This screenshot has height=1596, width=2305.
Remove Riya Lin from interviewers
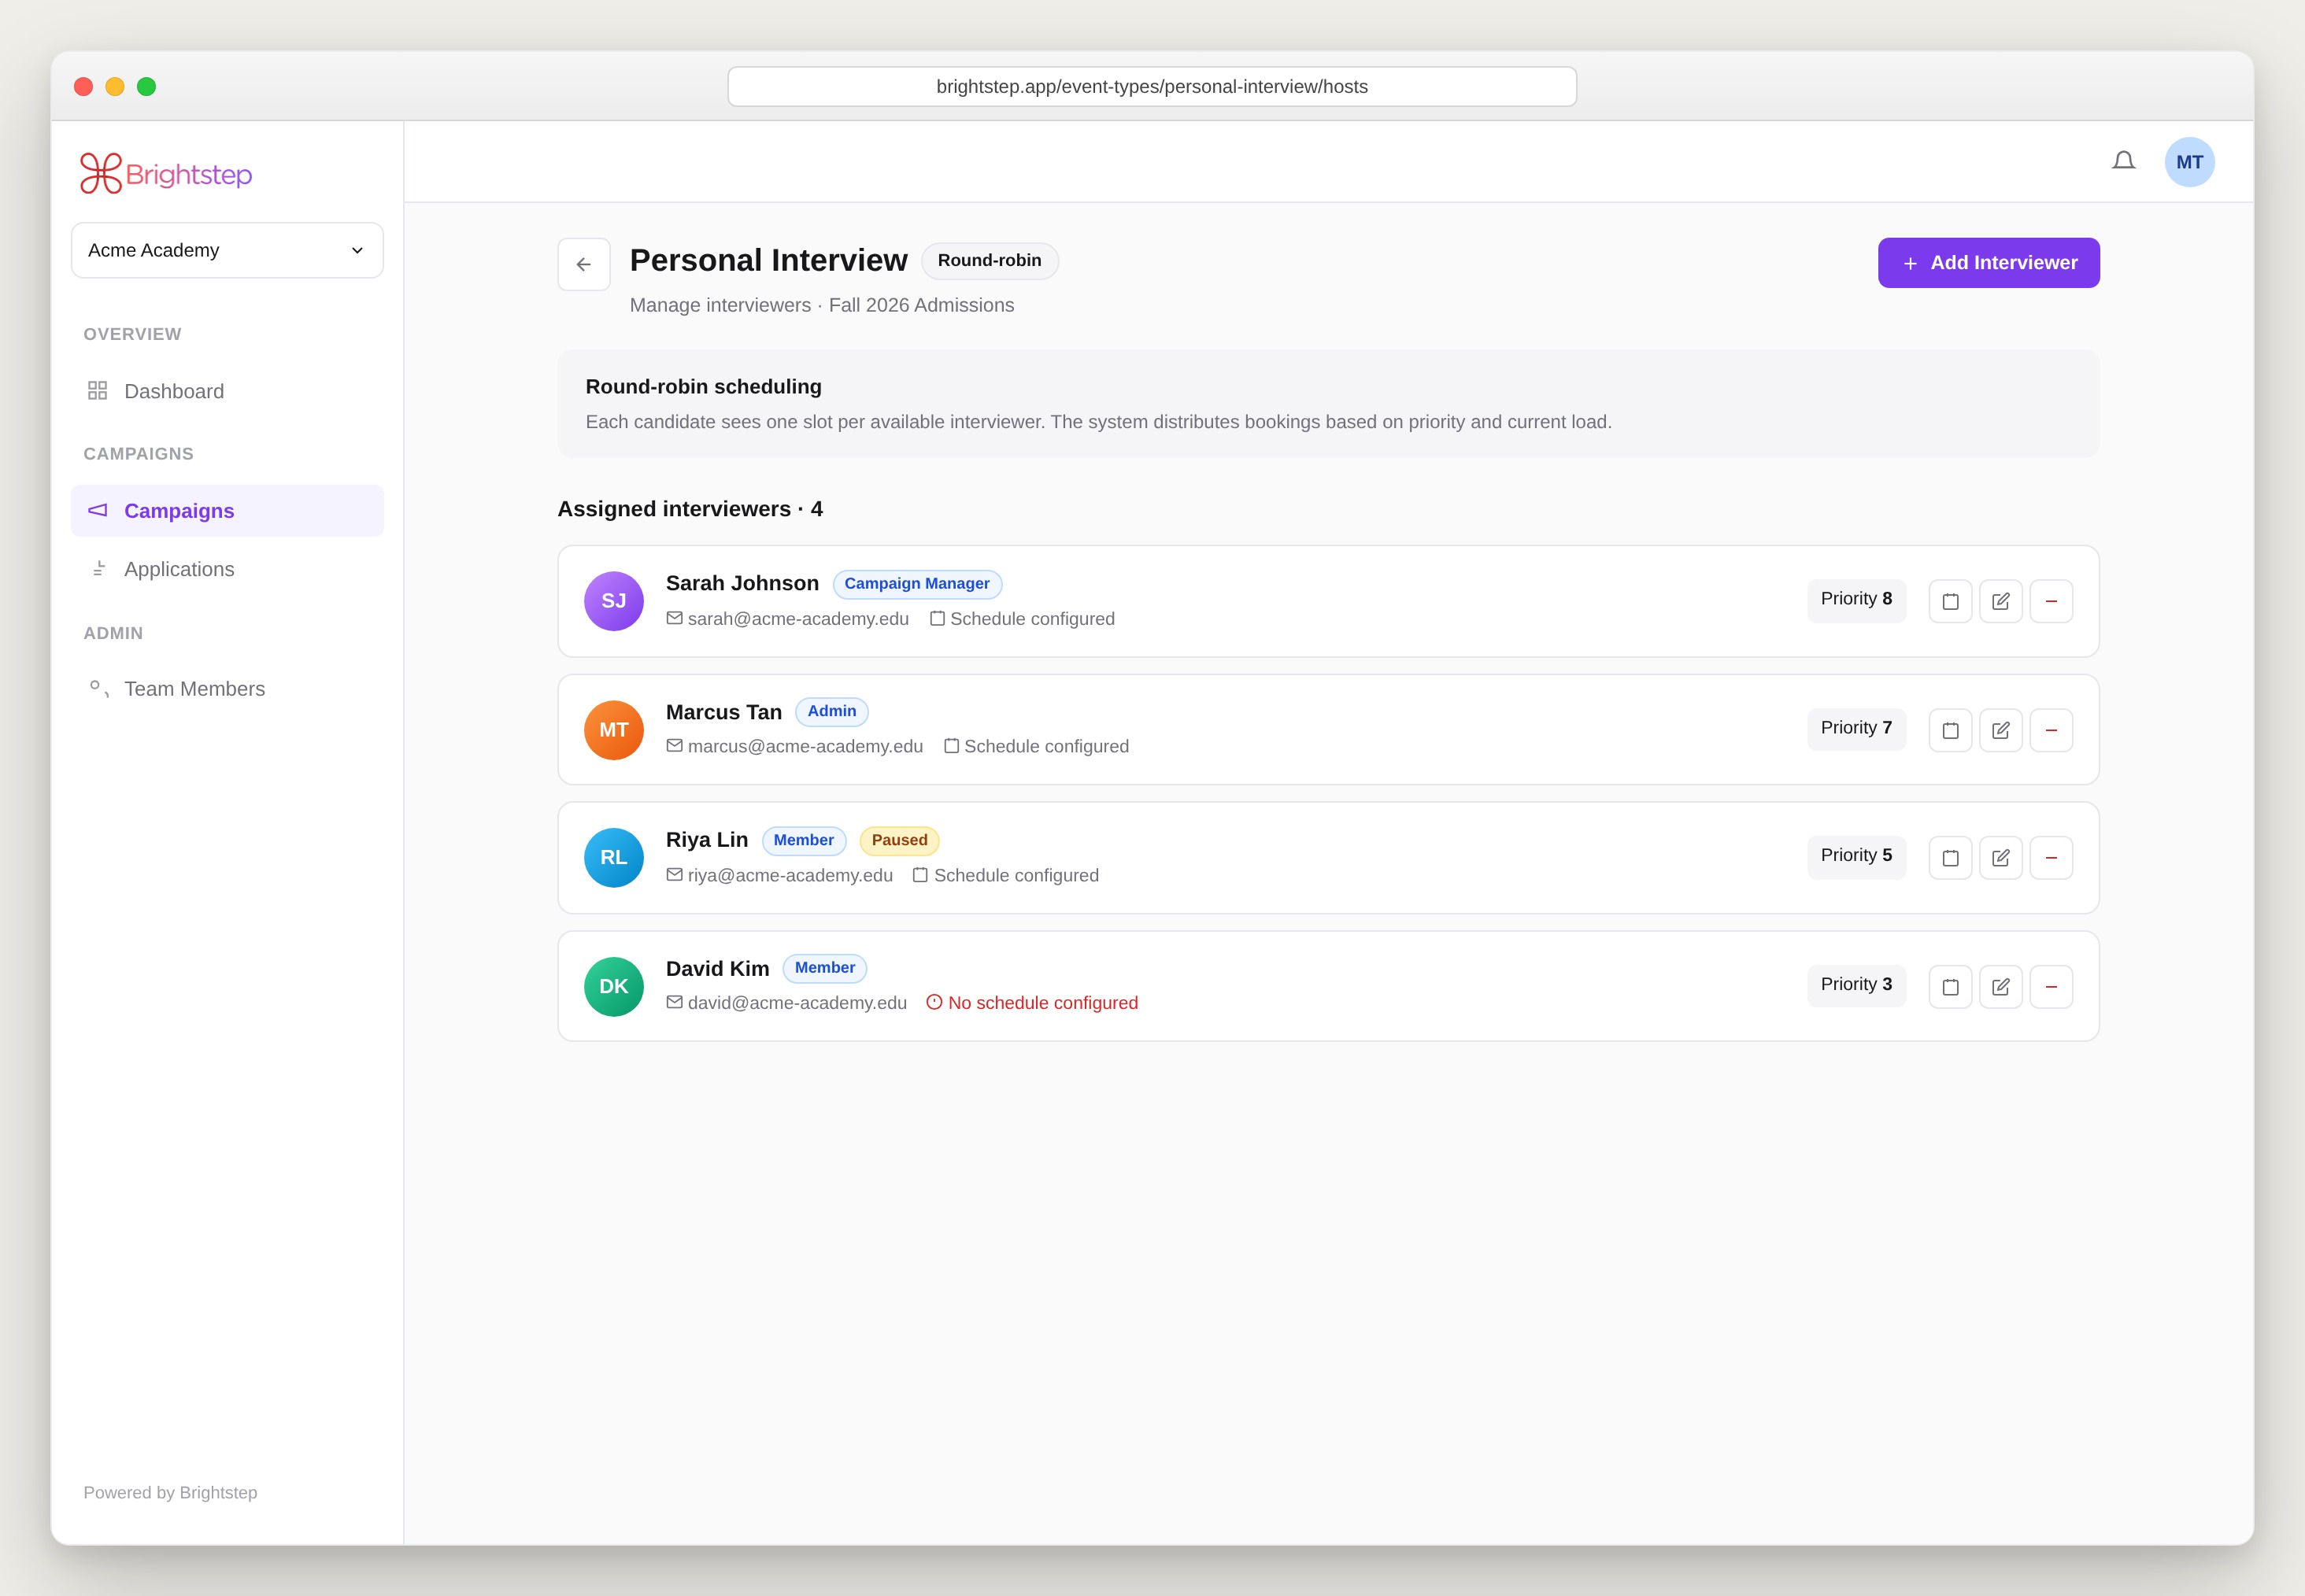[2051, 858]
